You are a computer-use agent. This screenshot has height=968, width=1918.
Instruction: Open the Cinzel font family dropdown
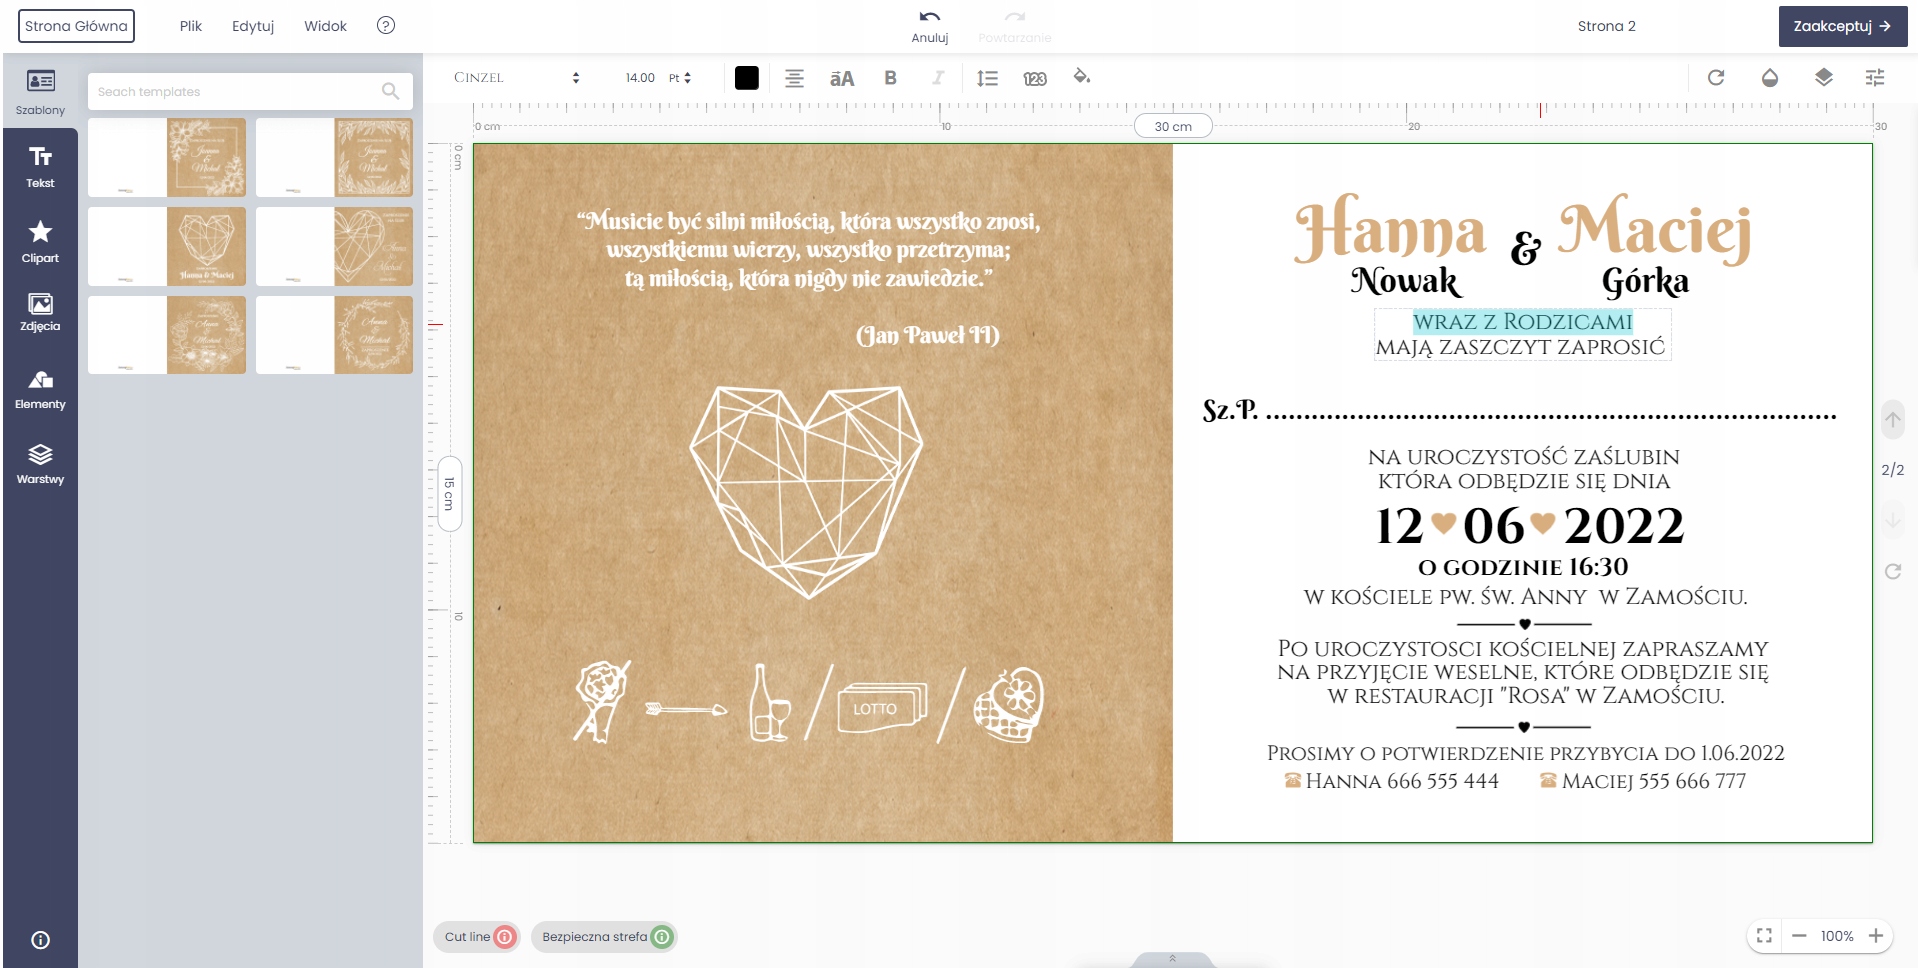click(516, 78)
